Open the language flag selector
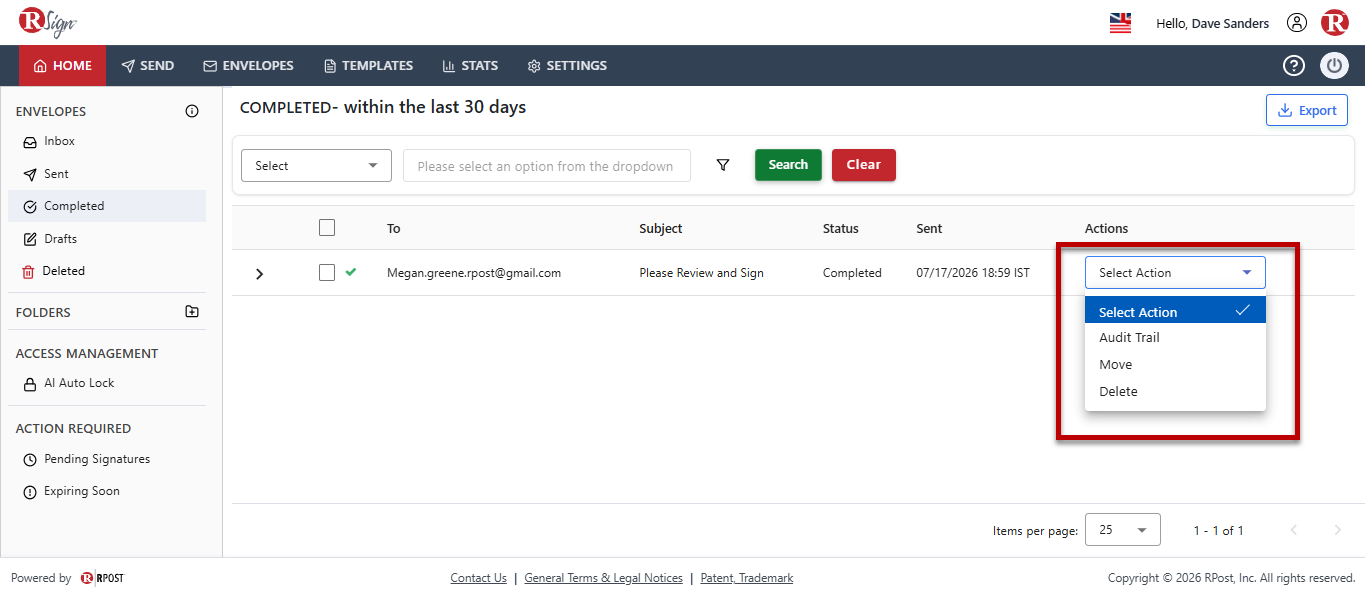The image size is (1365, 595). pos(1120,23)
